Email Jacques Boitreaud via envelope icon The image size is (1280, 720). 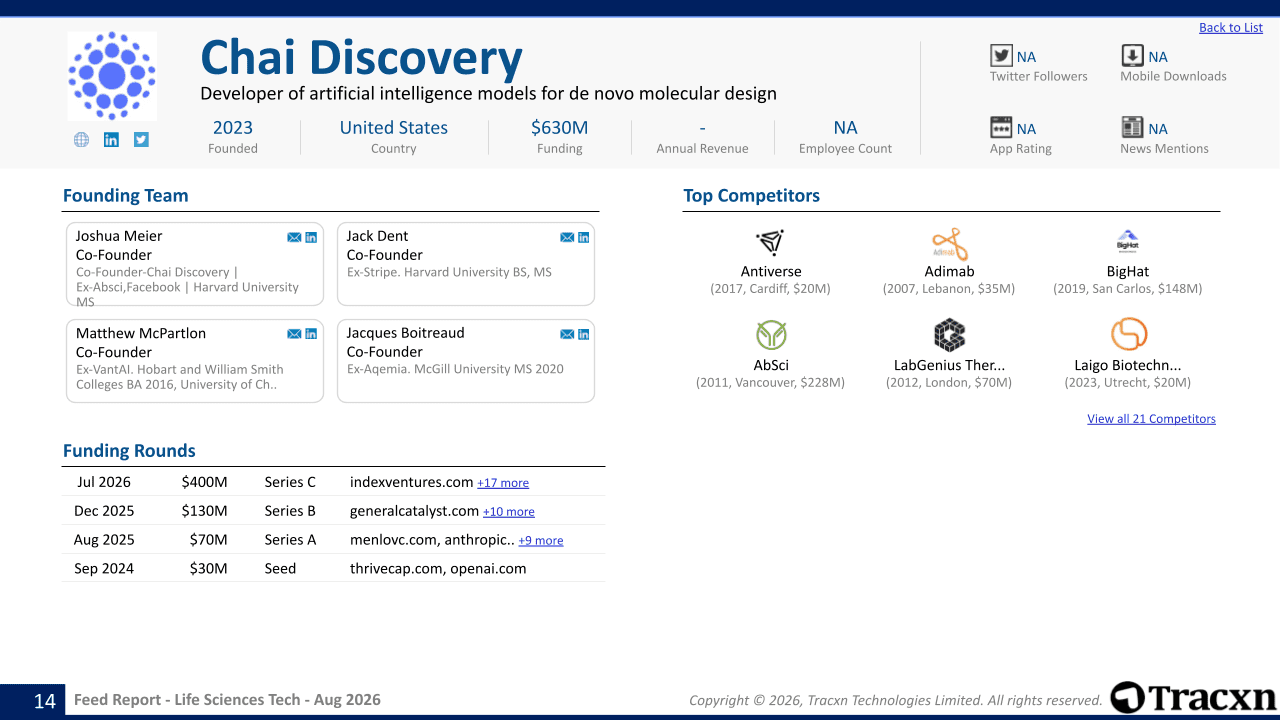(567, 334)
